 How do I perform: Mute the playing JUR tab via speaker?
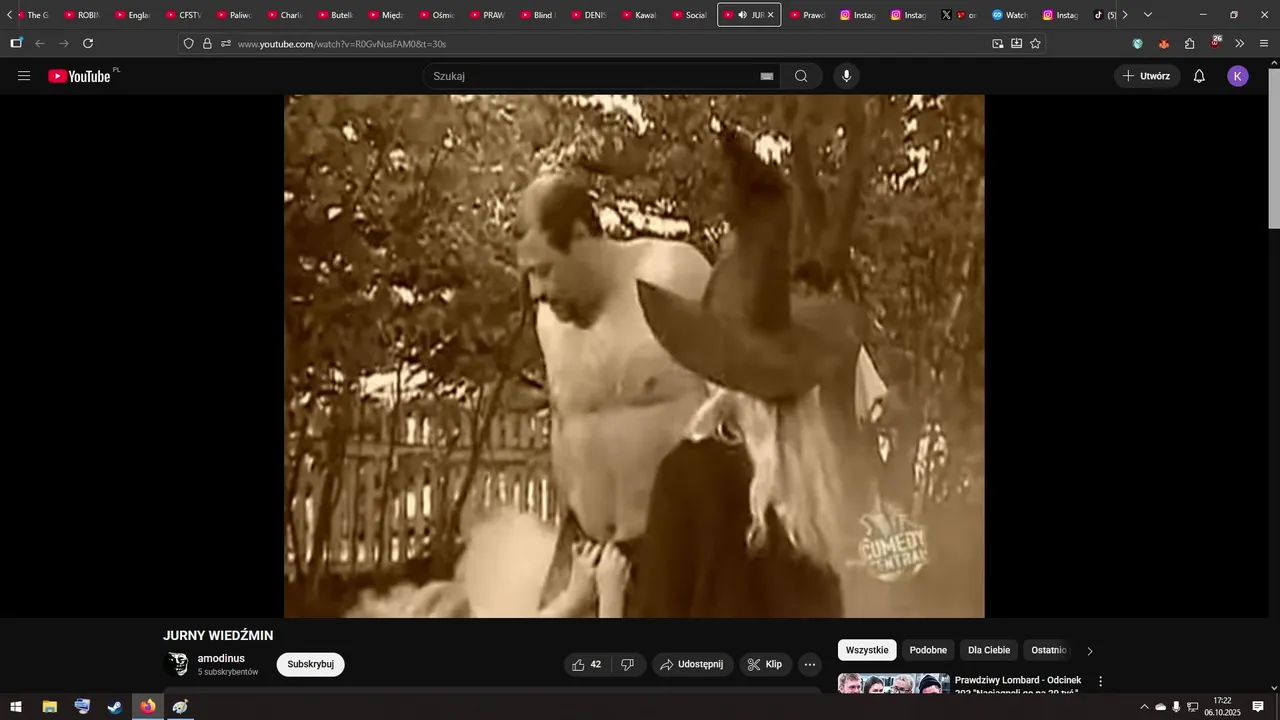(x=742, y=15)
